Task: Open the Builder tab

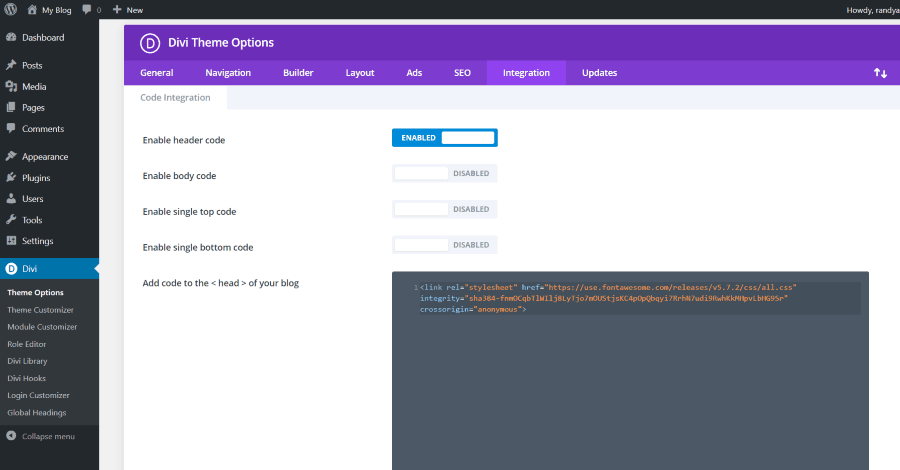Action: (298, 73)
